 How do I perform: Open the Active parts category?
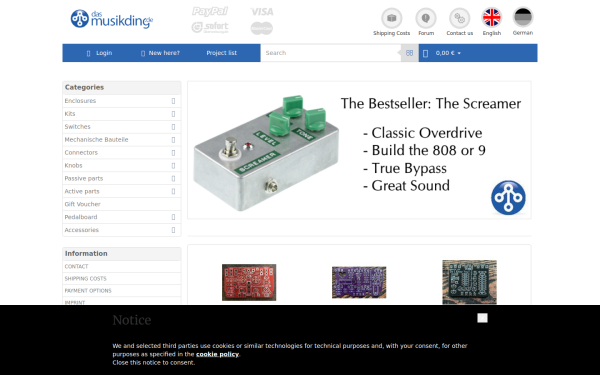(x=82, y=191)
